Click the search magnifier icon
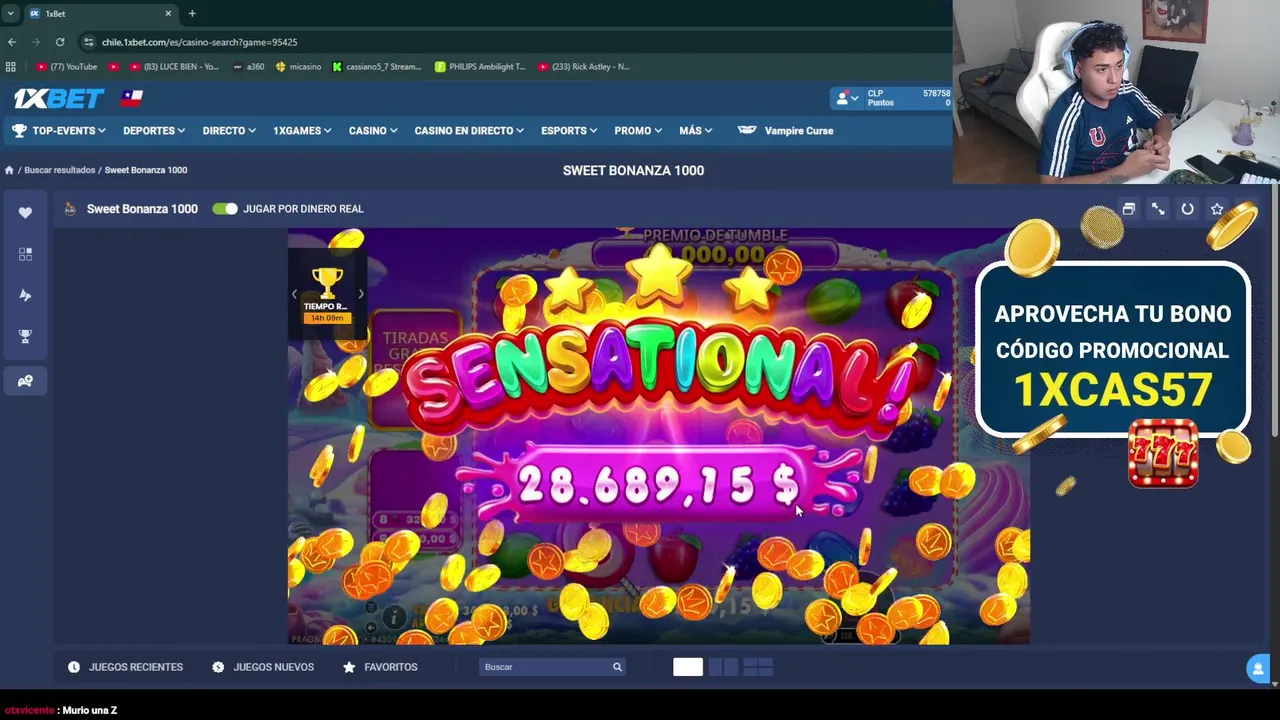The width and height of the screenshot is (1280, 720). coord(617,667)
